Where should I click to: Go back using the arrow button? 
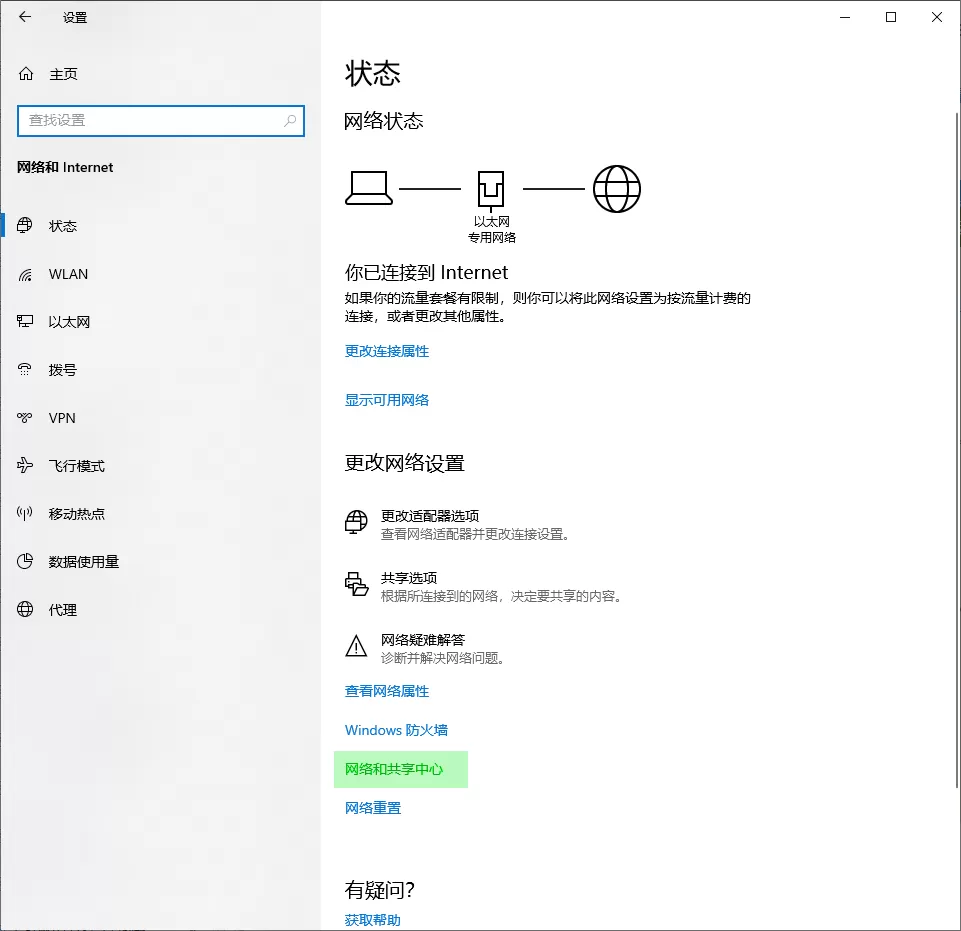pyautogui.click(x=24, y=17)
